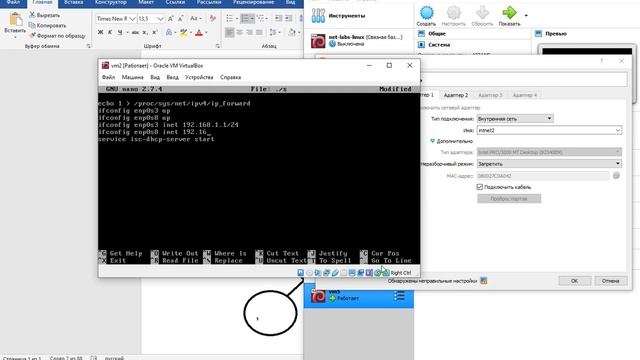Open the Справка menu in vm2 window
640x360 pixels.
pos(231,77)
